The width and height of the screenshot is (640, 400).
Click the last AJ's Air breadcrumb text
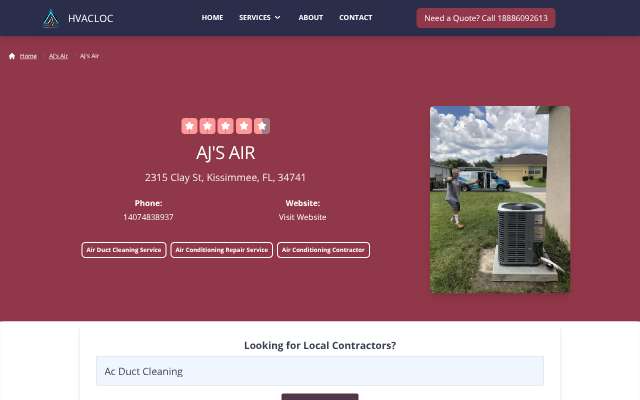[89, 56]
